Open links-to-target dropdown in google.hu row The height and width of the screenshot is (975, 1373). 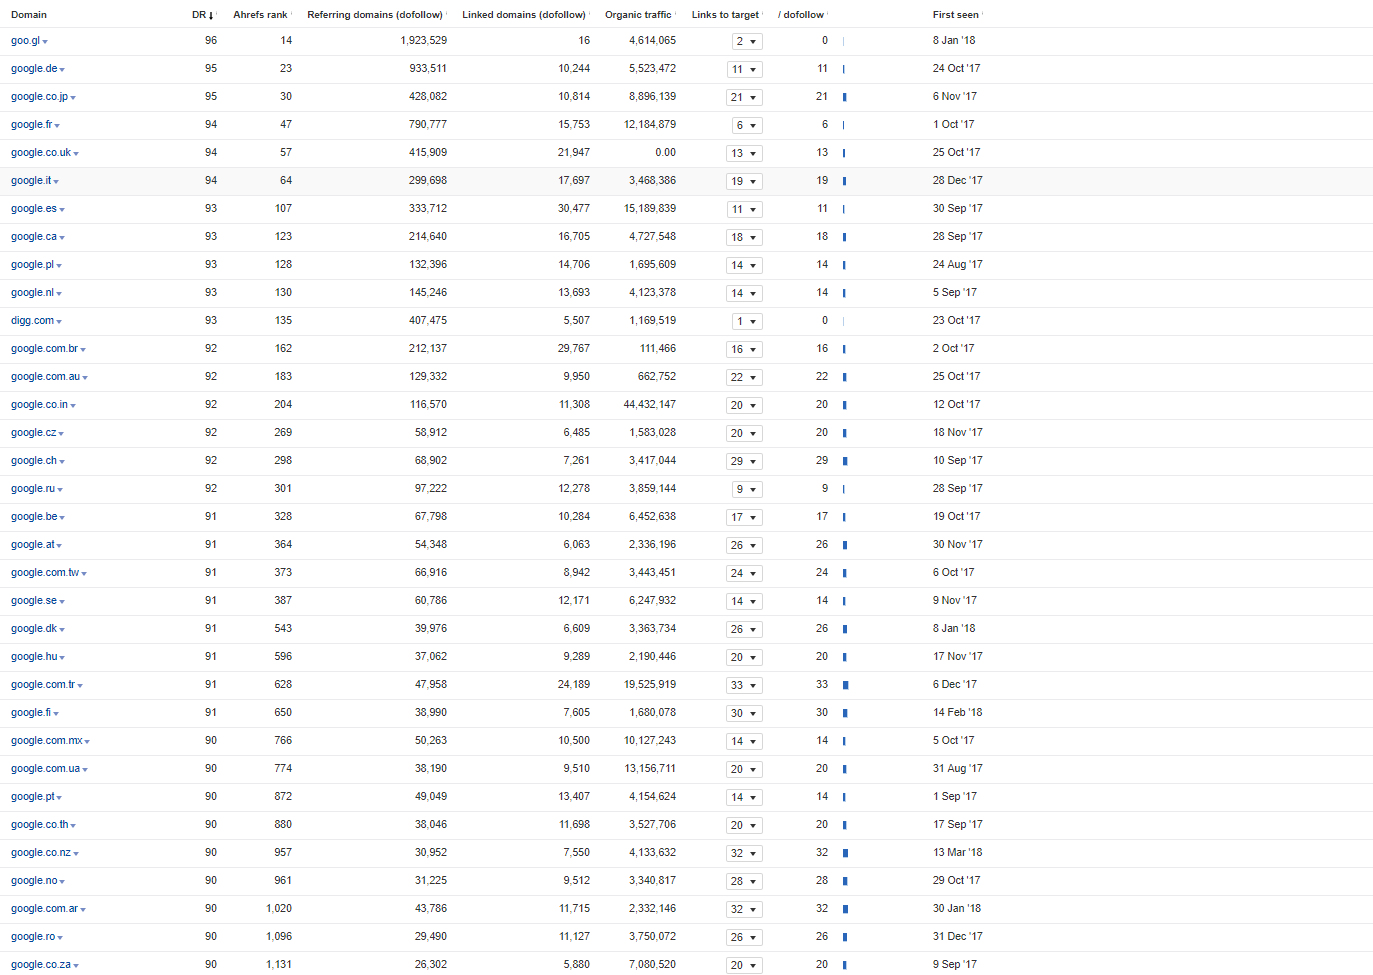744,657
